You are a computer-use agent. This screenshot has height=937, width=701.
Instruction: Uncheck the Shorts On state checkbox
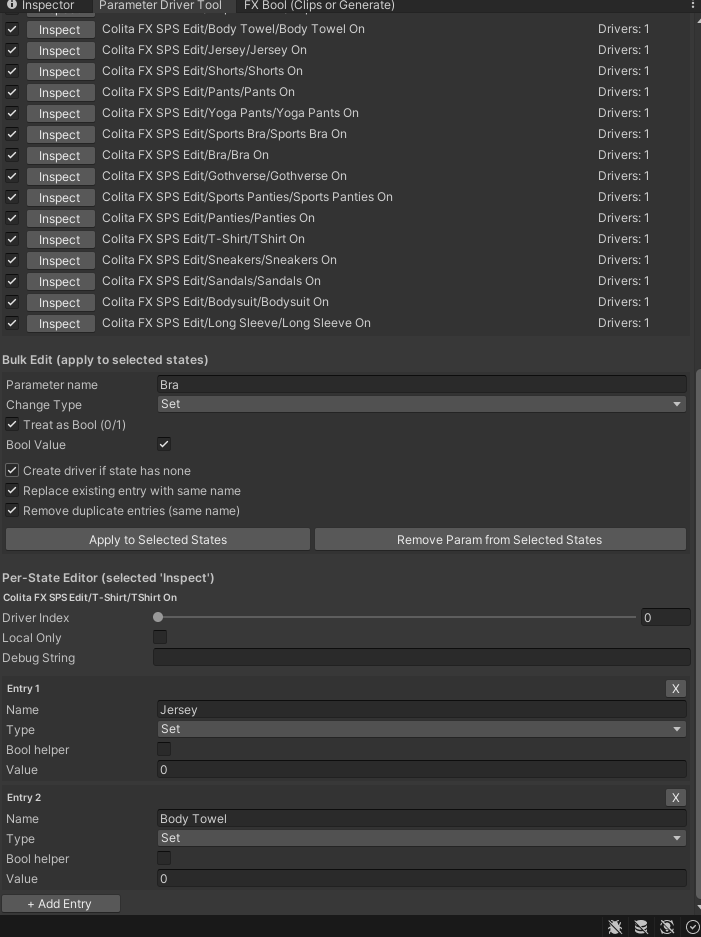(x=12, y=71)
